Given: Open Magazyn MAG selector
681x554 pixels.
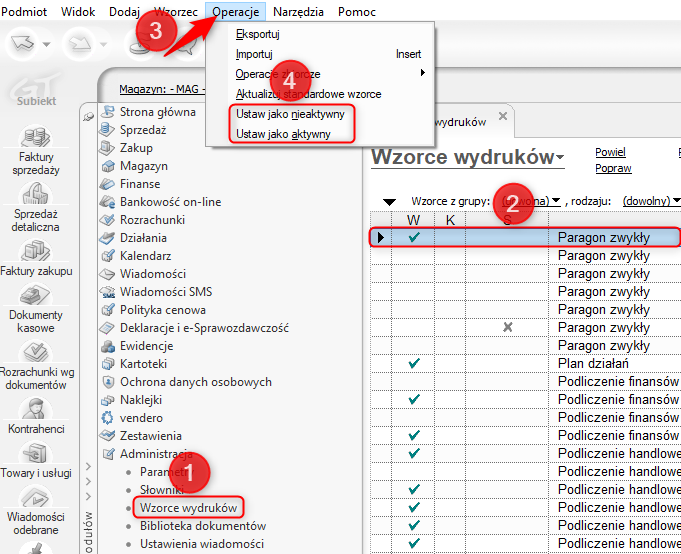Looking at the screenshot, I should (x=162, y=89).
